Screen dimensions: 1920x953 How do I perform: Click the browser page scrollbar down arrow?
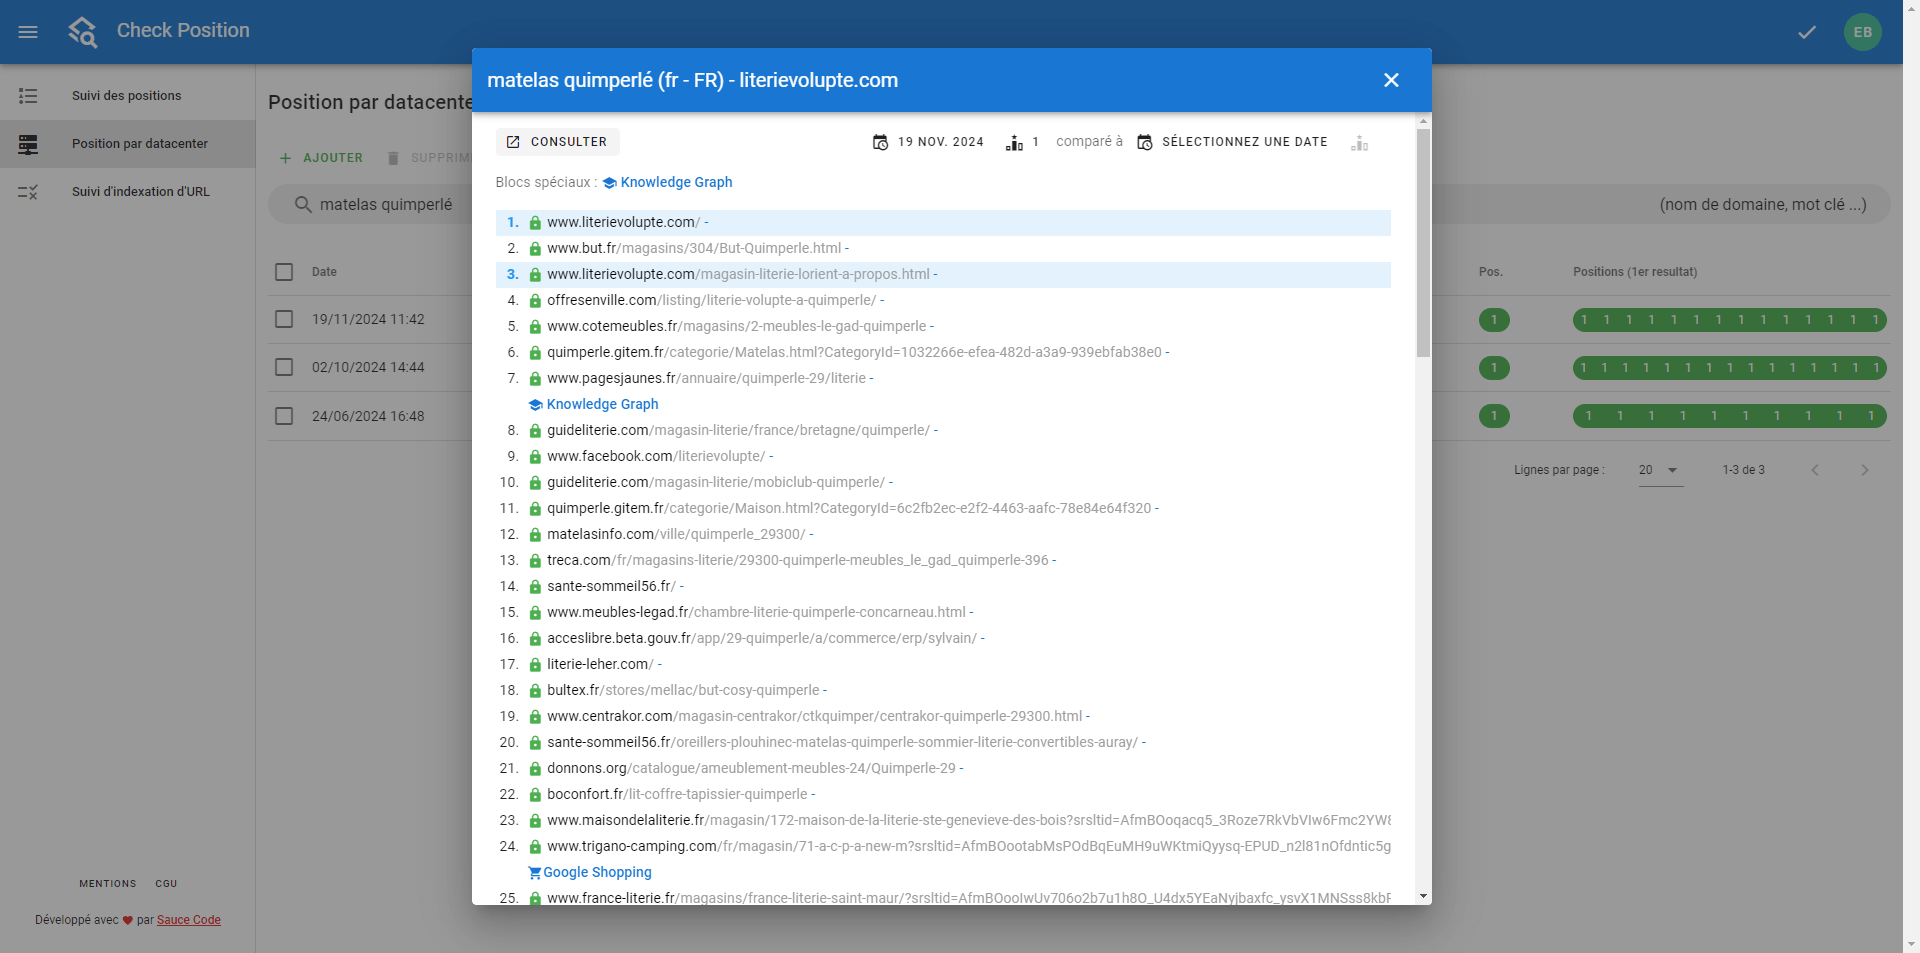[x=1911, y=944]
